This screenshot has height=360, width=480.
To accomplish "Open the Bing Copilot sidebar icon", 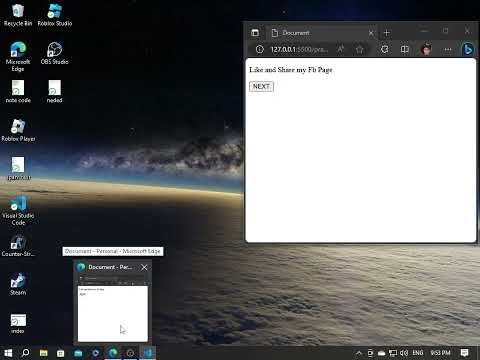I will point(468,50).
